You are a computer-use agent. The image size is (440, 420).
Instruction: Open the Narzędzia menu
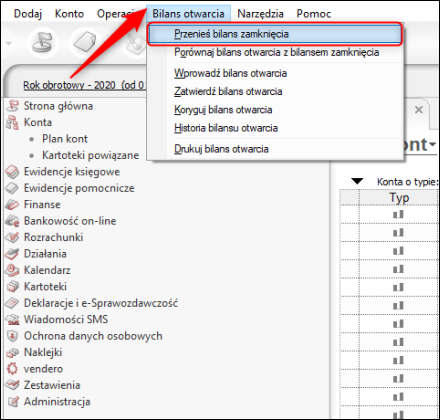[x=260, y=14]
